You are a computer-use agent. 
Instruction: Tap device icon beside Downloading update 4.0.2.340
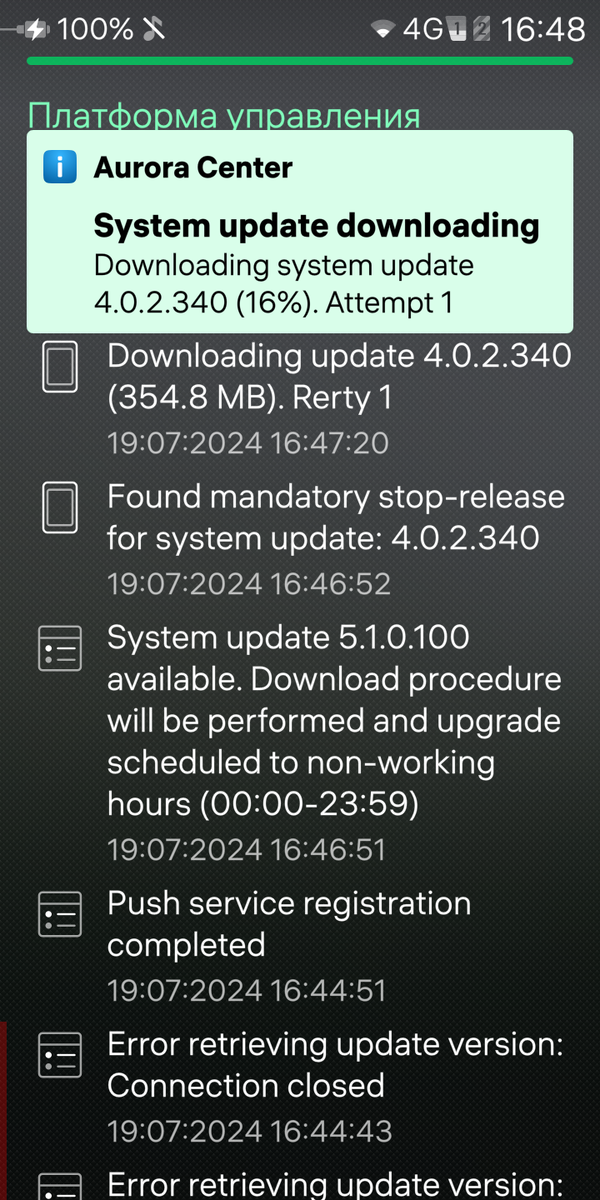click(x=59, y=366)
